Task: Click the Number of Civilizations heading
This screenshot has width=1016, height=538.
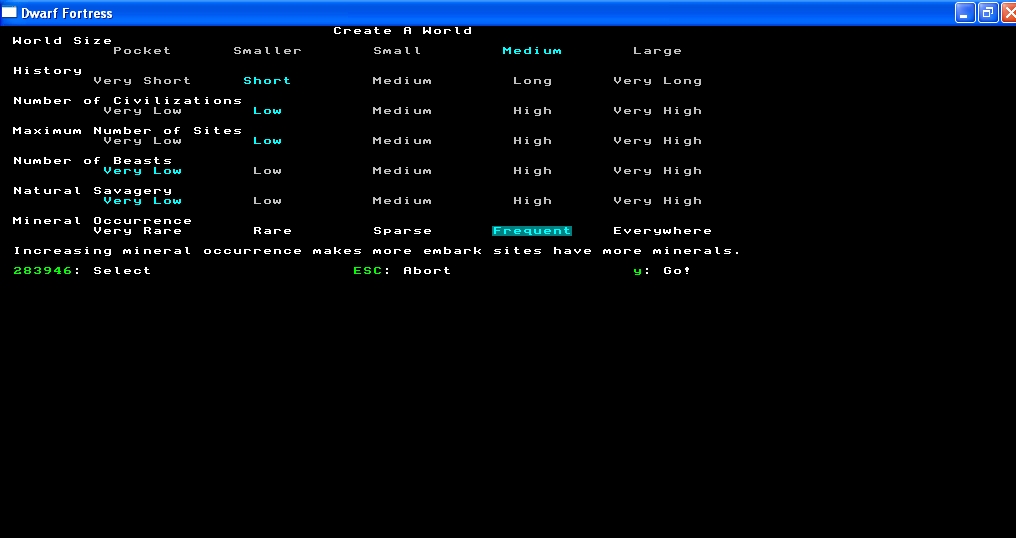Action: pyautogui.click(x=128, y=100)
